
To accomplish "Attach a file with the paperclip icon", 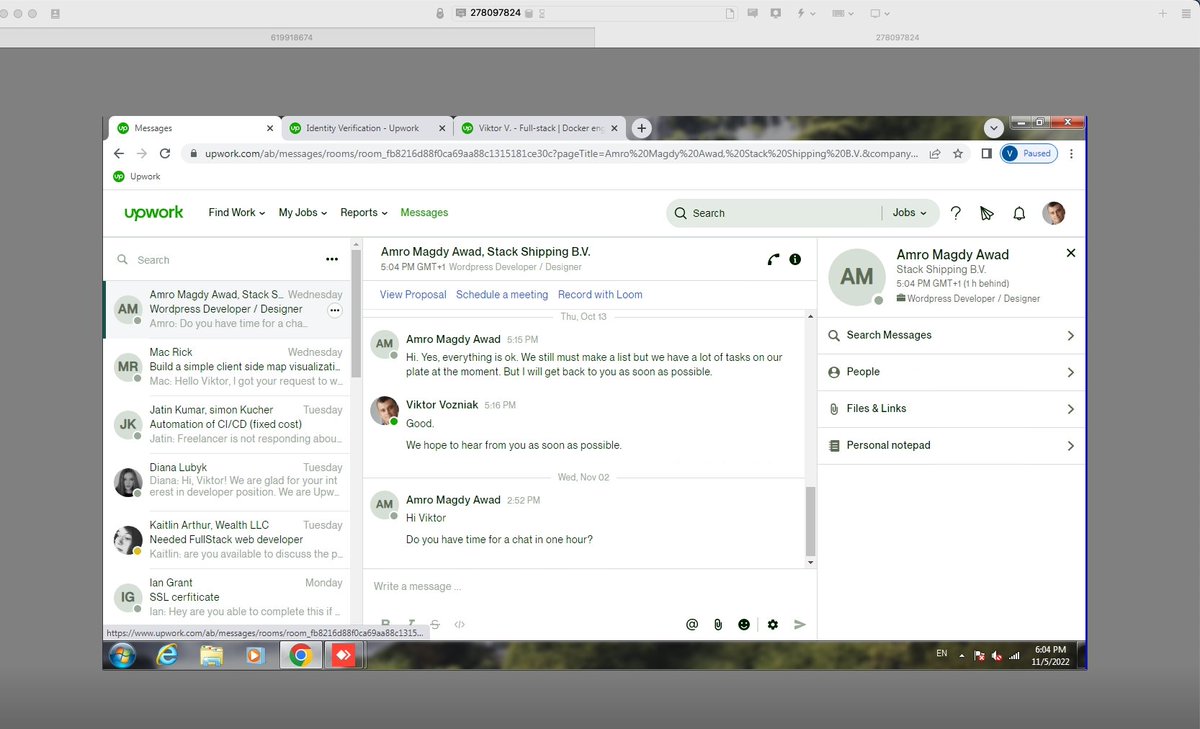I will [718, 624].
